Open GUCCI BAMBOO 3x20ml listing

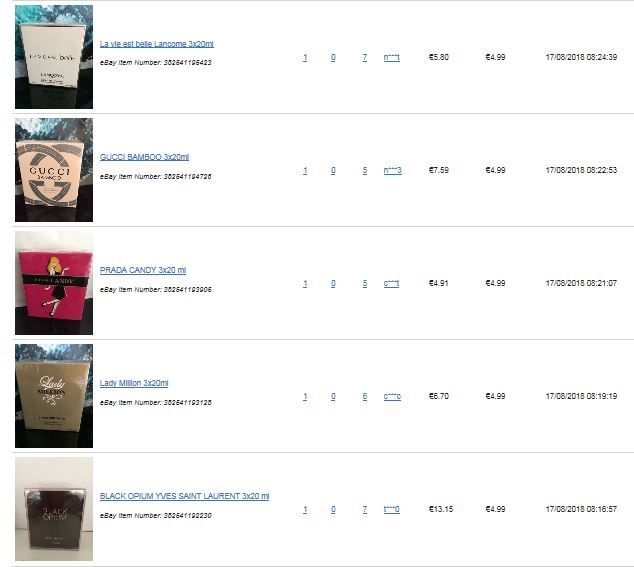[x=144, y=157]
